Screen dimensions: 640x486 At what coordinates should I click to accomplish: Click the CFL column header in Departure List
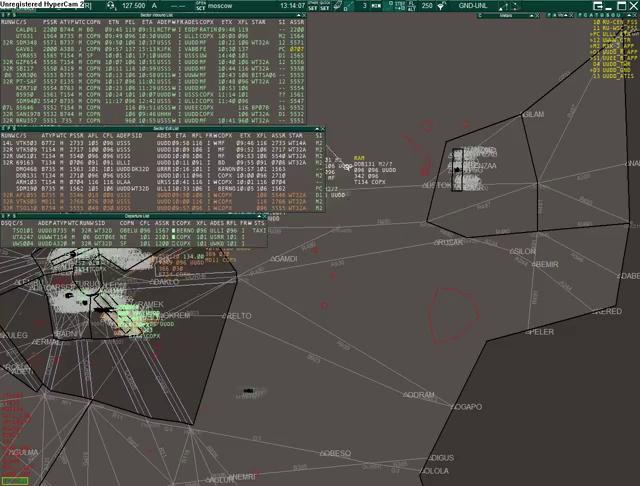pos(144,223)
